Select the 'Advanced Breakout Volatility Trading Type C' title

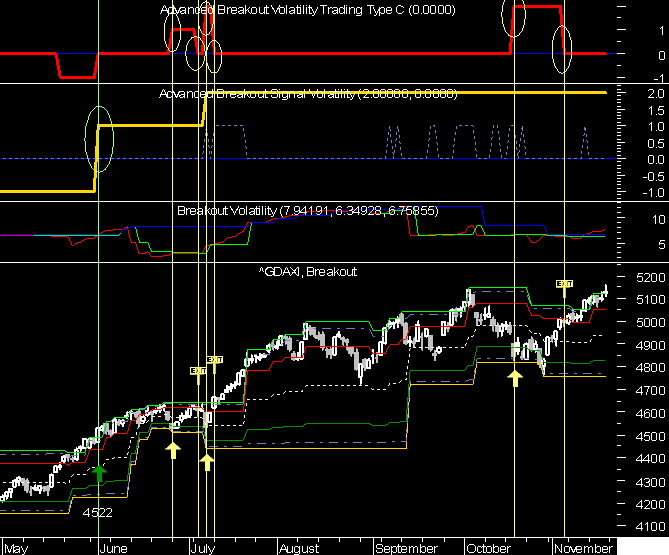coord(308,9)
